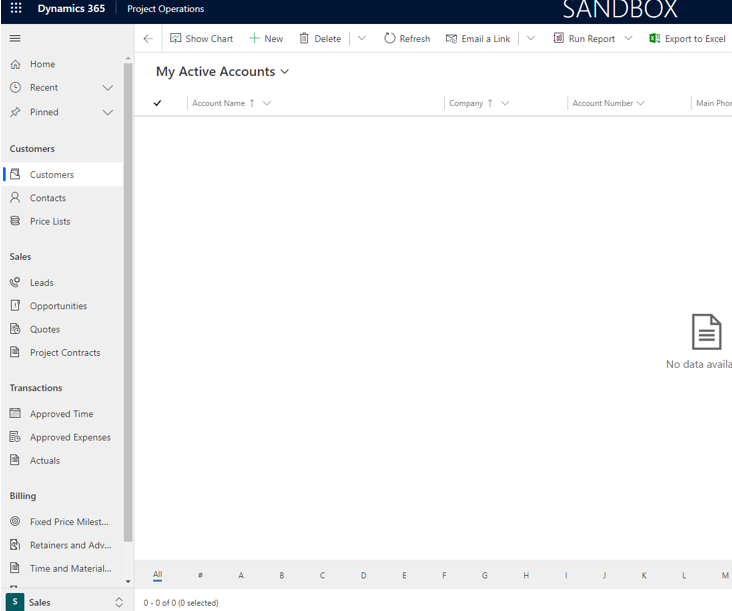
Task: Open the Email a Link dropdown arrow
Action: click(x=530, y=38)
